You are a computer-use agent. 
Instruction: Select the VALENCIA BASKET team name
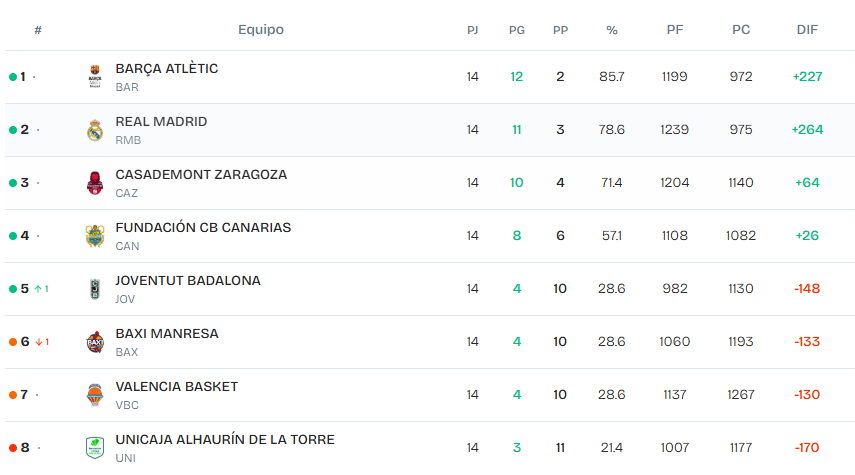pyautogui.click(x=176, y=387)
